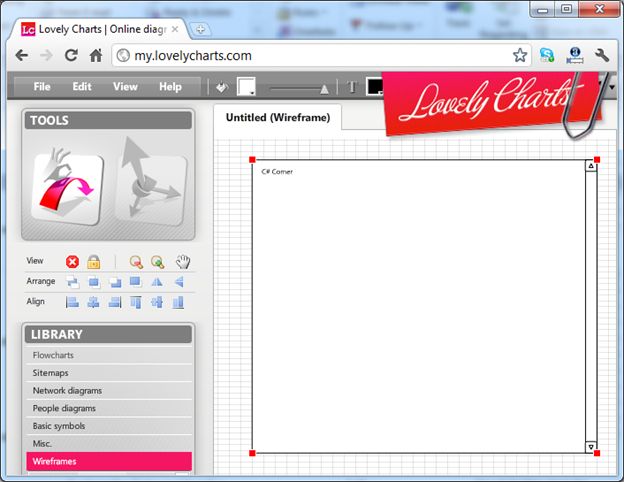This screenshot has width=624, height=482.
Task: Align selected objects to bottom edge
Action: (x=178, y=302)
